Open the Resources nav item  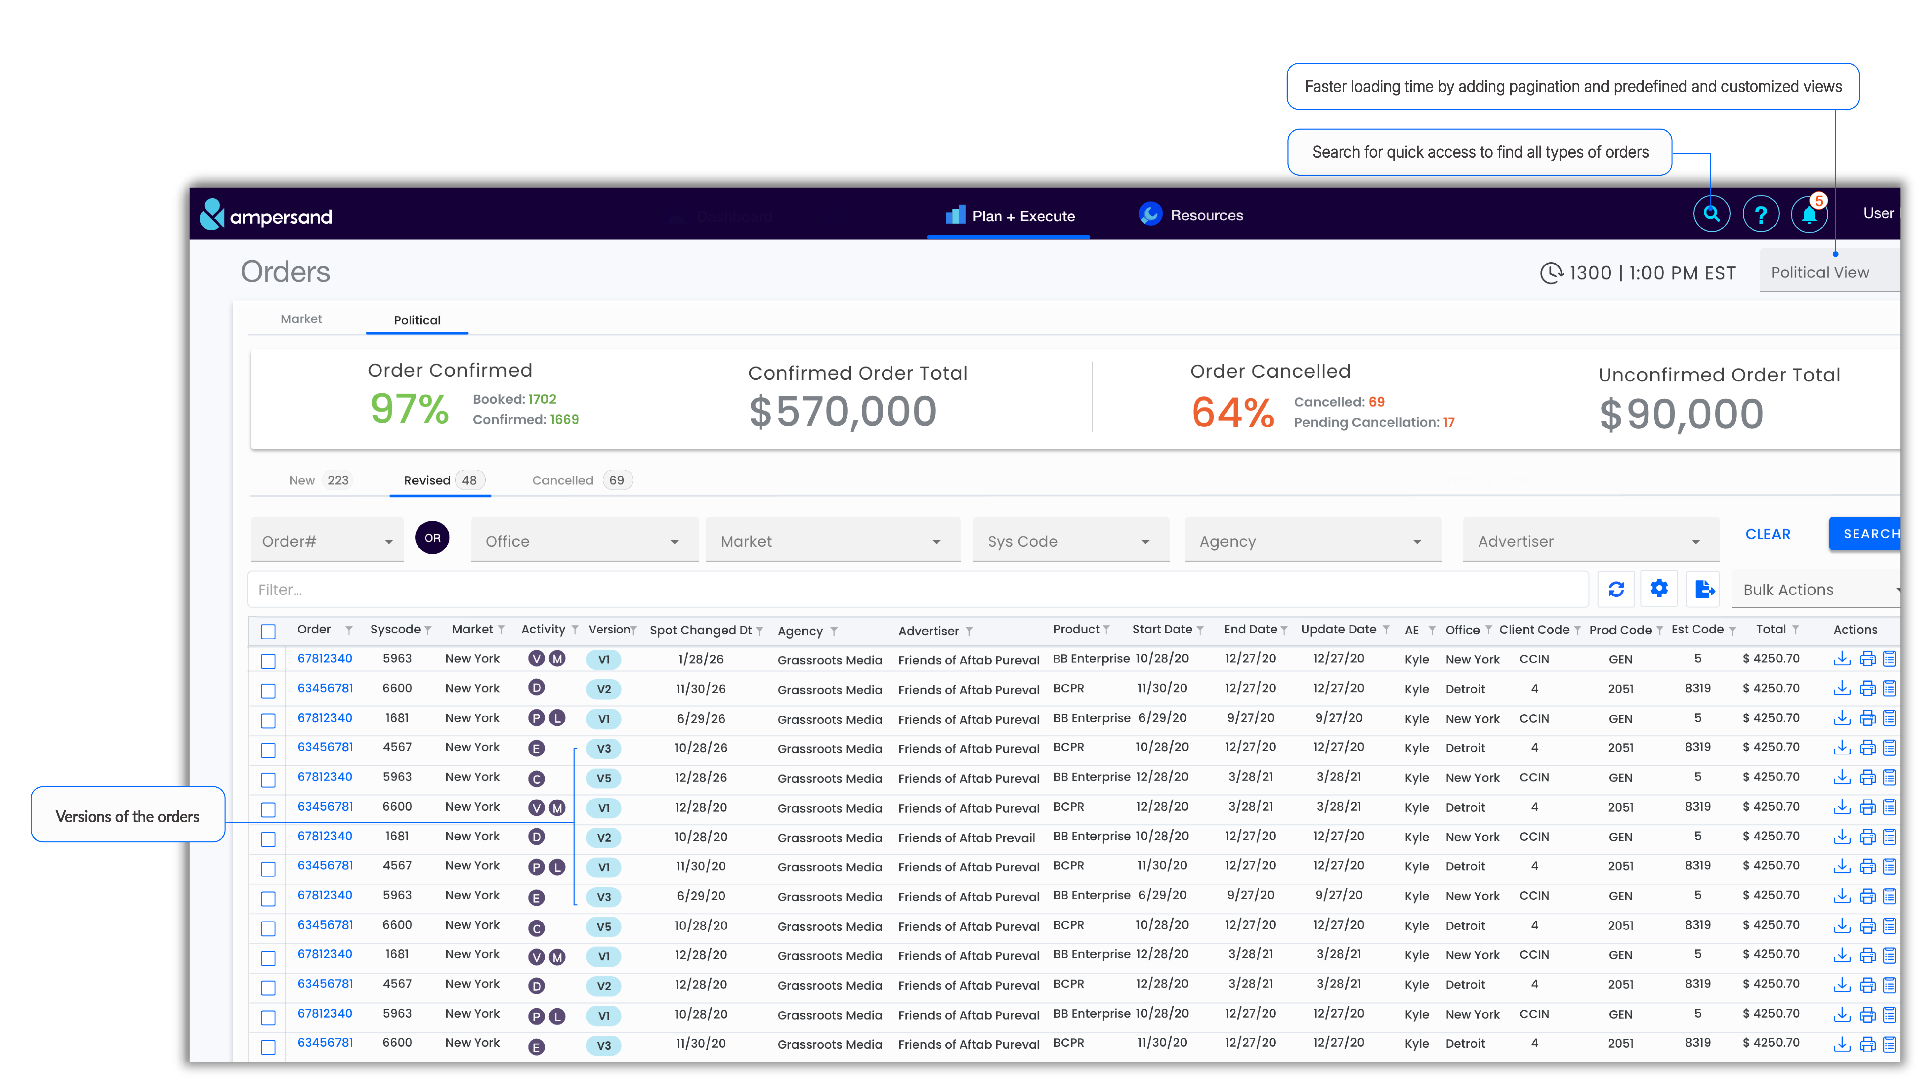tap(1191, 215)
